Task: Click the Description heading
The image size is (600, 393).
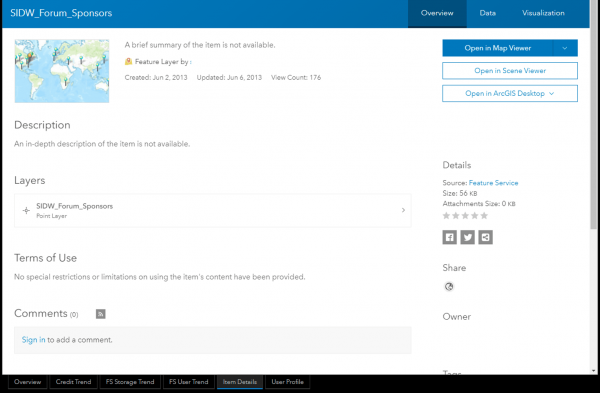Action: [42, 125]
